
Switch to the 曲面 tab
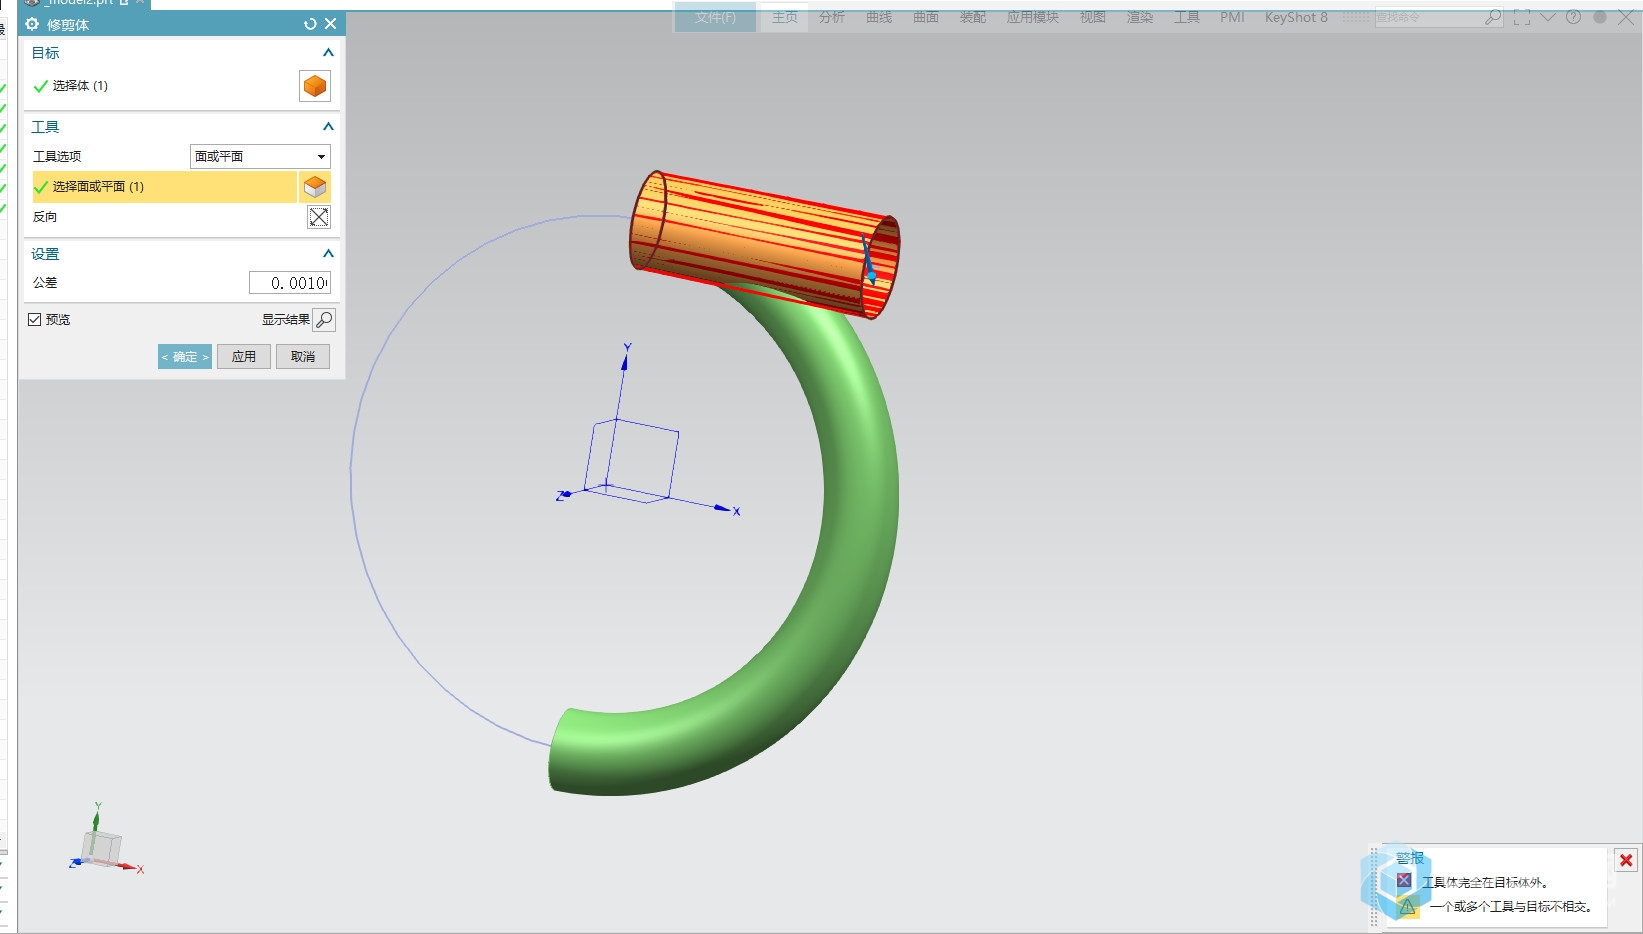pyautogui.click(x=926, y=17)
